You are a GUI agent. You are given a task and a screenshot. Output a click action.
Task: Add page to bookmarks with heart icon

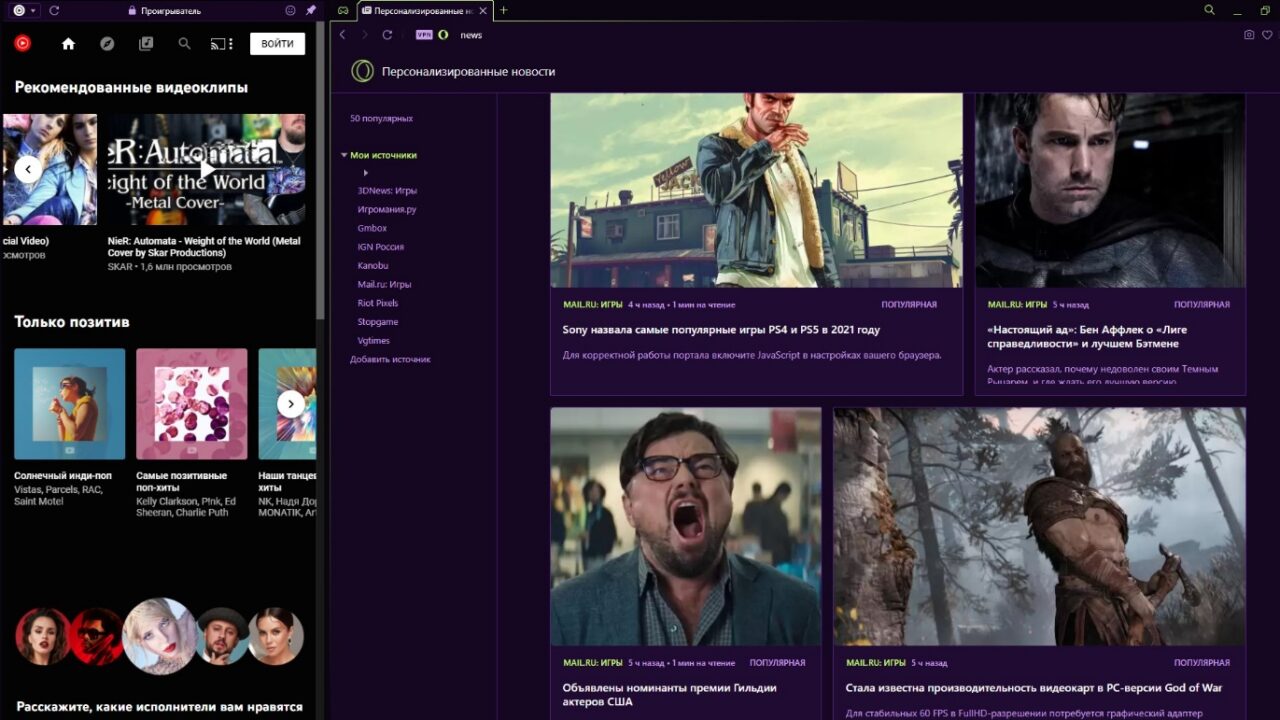click(1268, 34)
